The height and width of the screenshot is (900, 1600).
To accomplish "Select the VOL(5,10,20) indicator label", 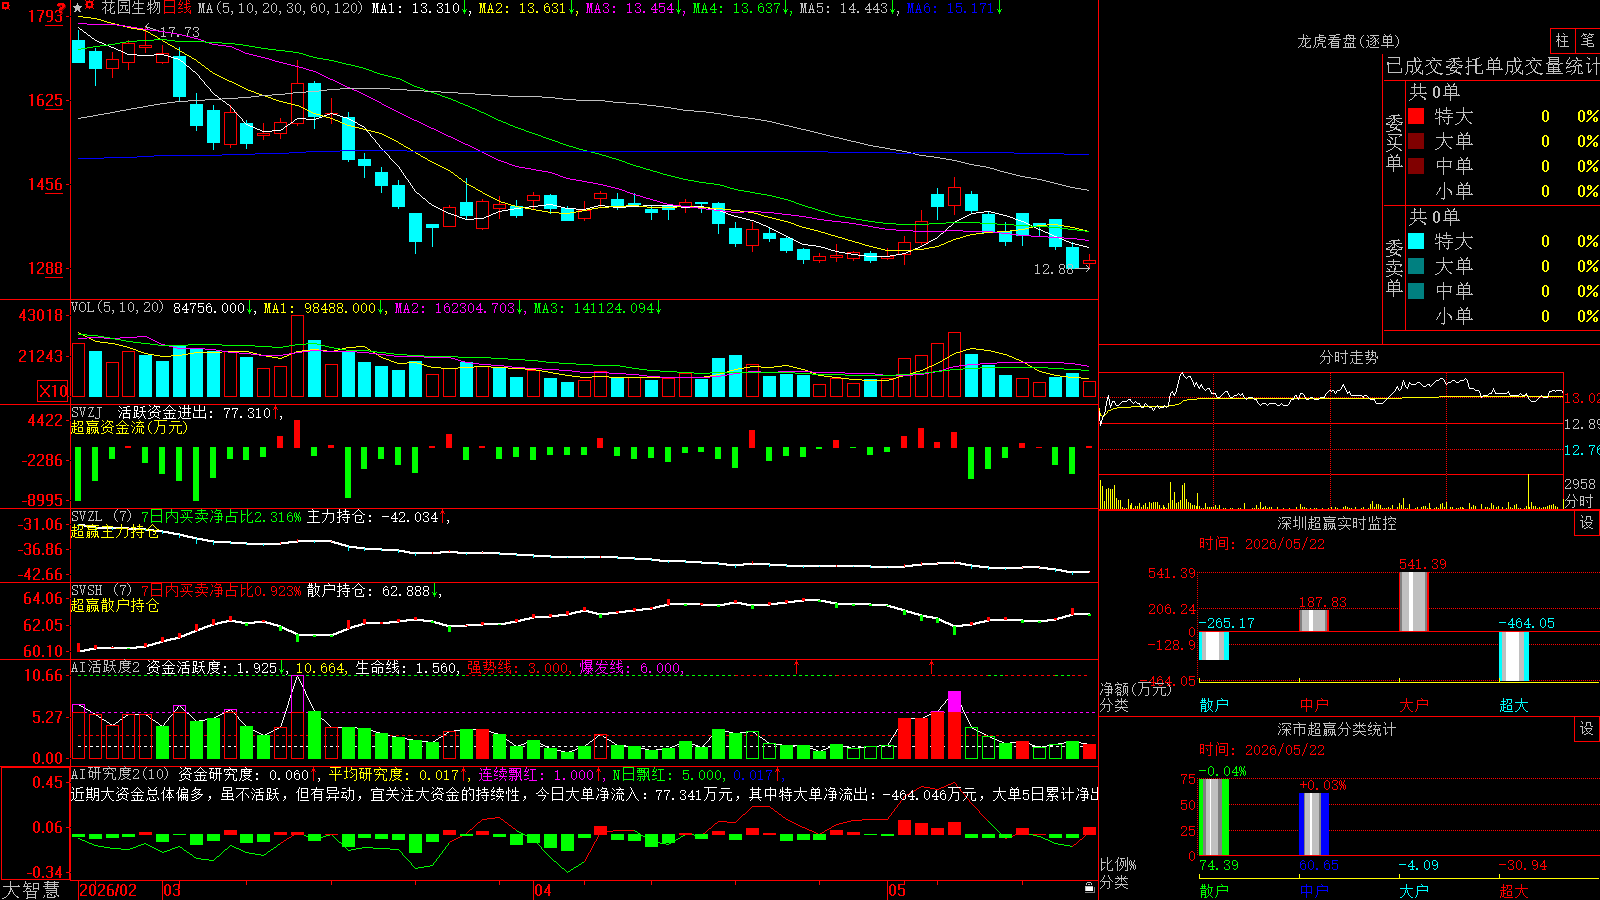I will coord(117,308).
